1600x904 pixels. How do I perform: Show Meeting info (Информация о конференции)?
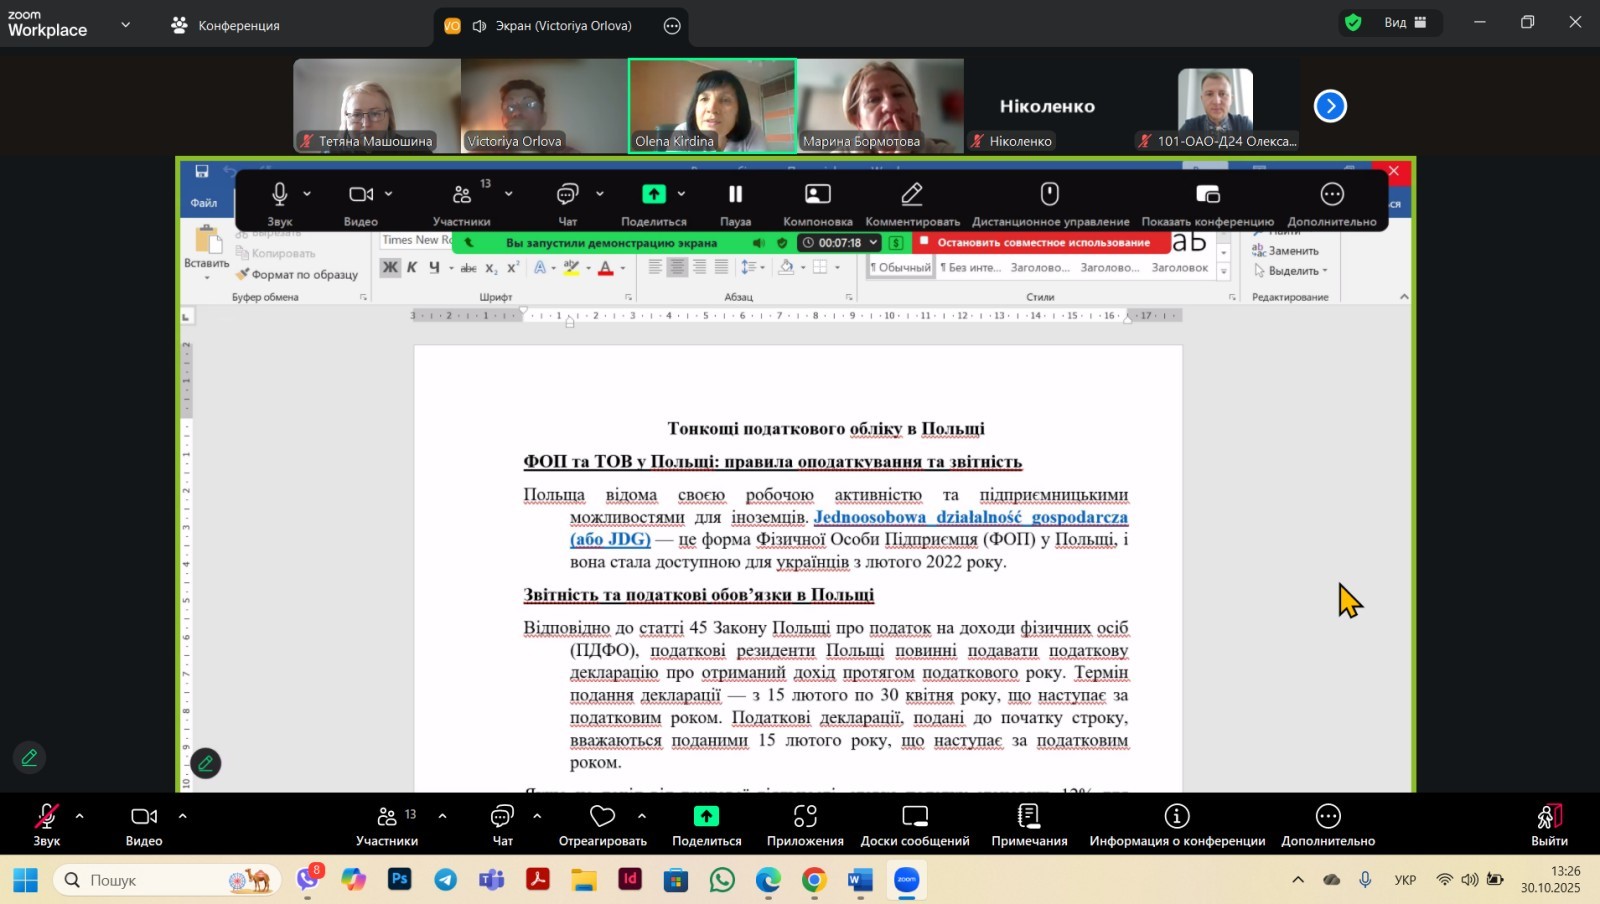coord(1177,817)
